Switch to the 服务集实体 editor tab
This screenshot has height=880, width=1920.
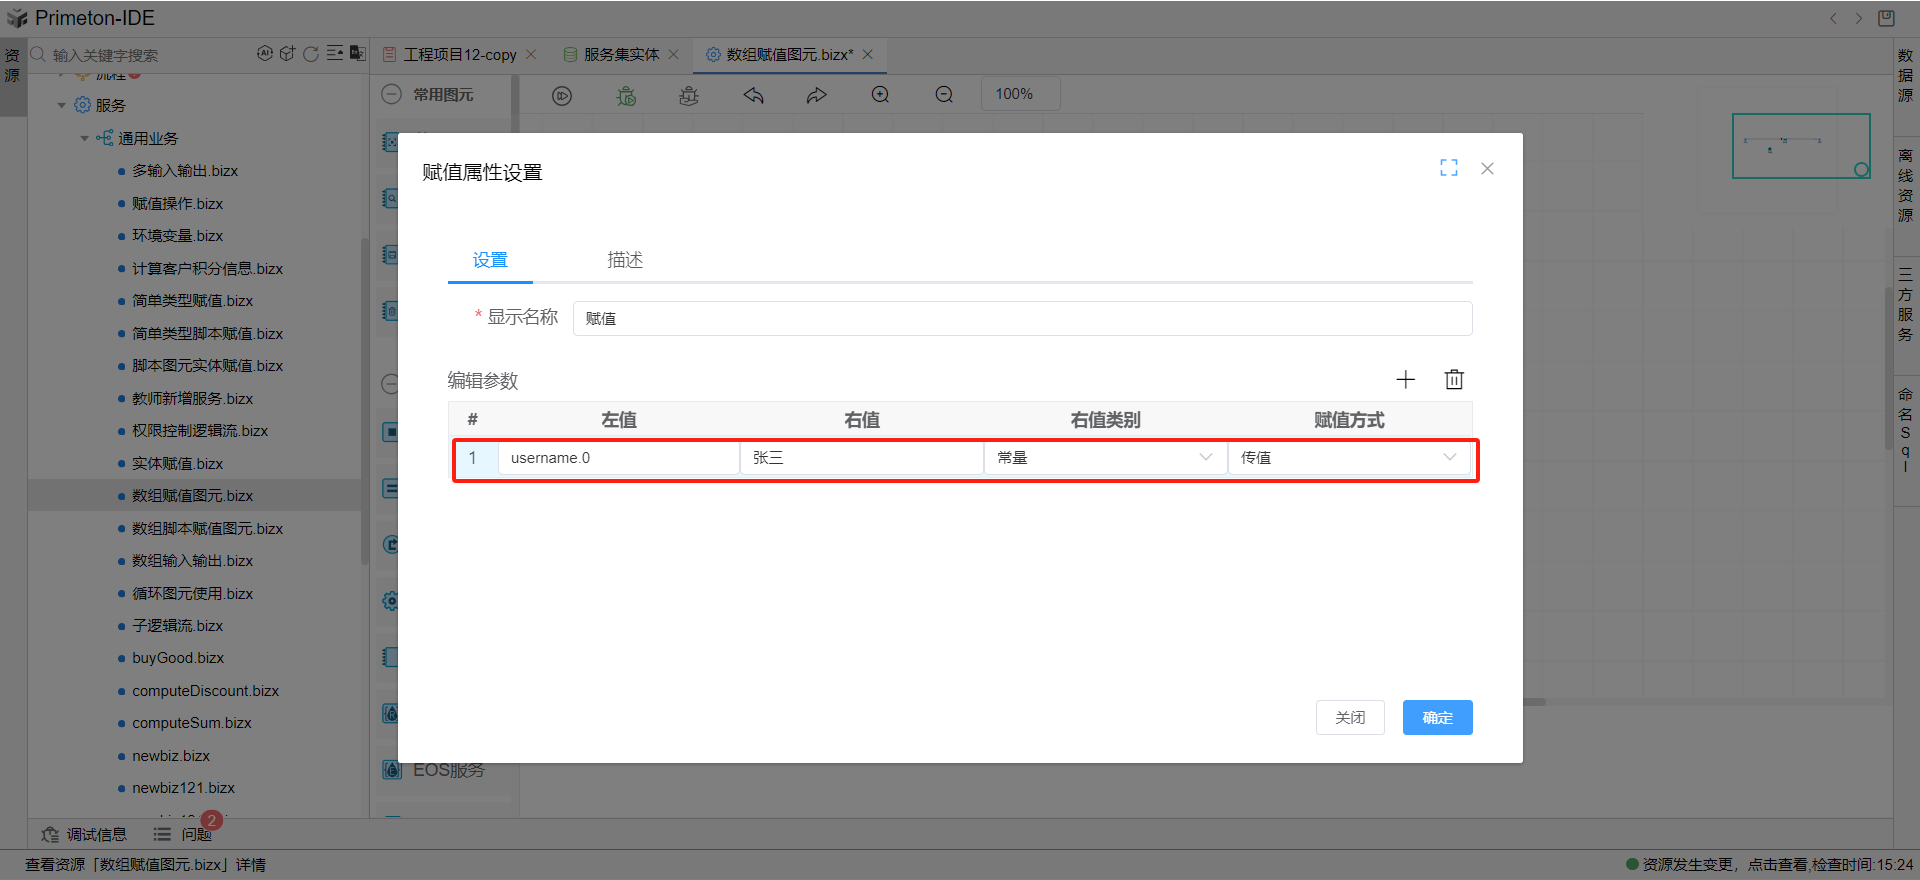pos(621,55)
